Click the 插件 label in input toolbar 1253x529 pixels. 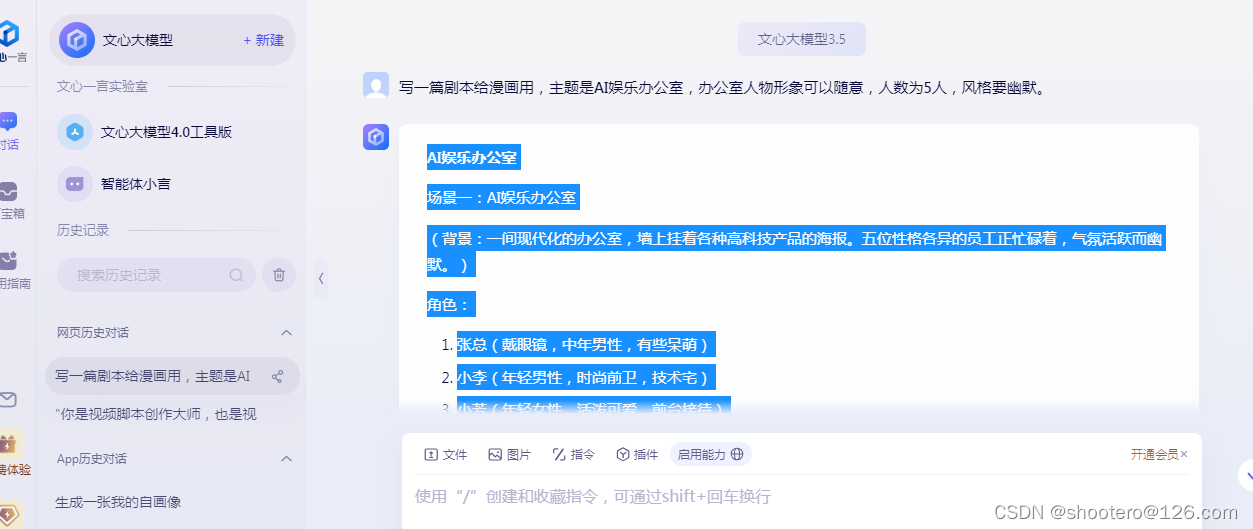[646, 454]
